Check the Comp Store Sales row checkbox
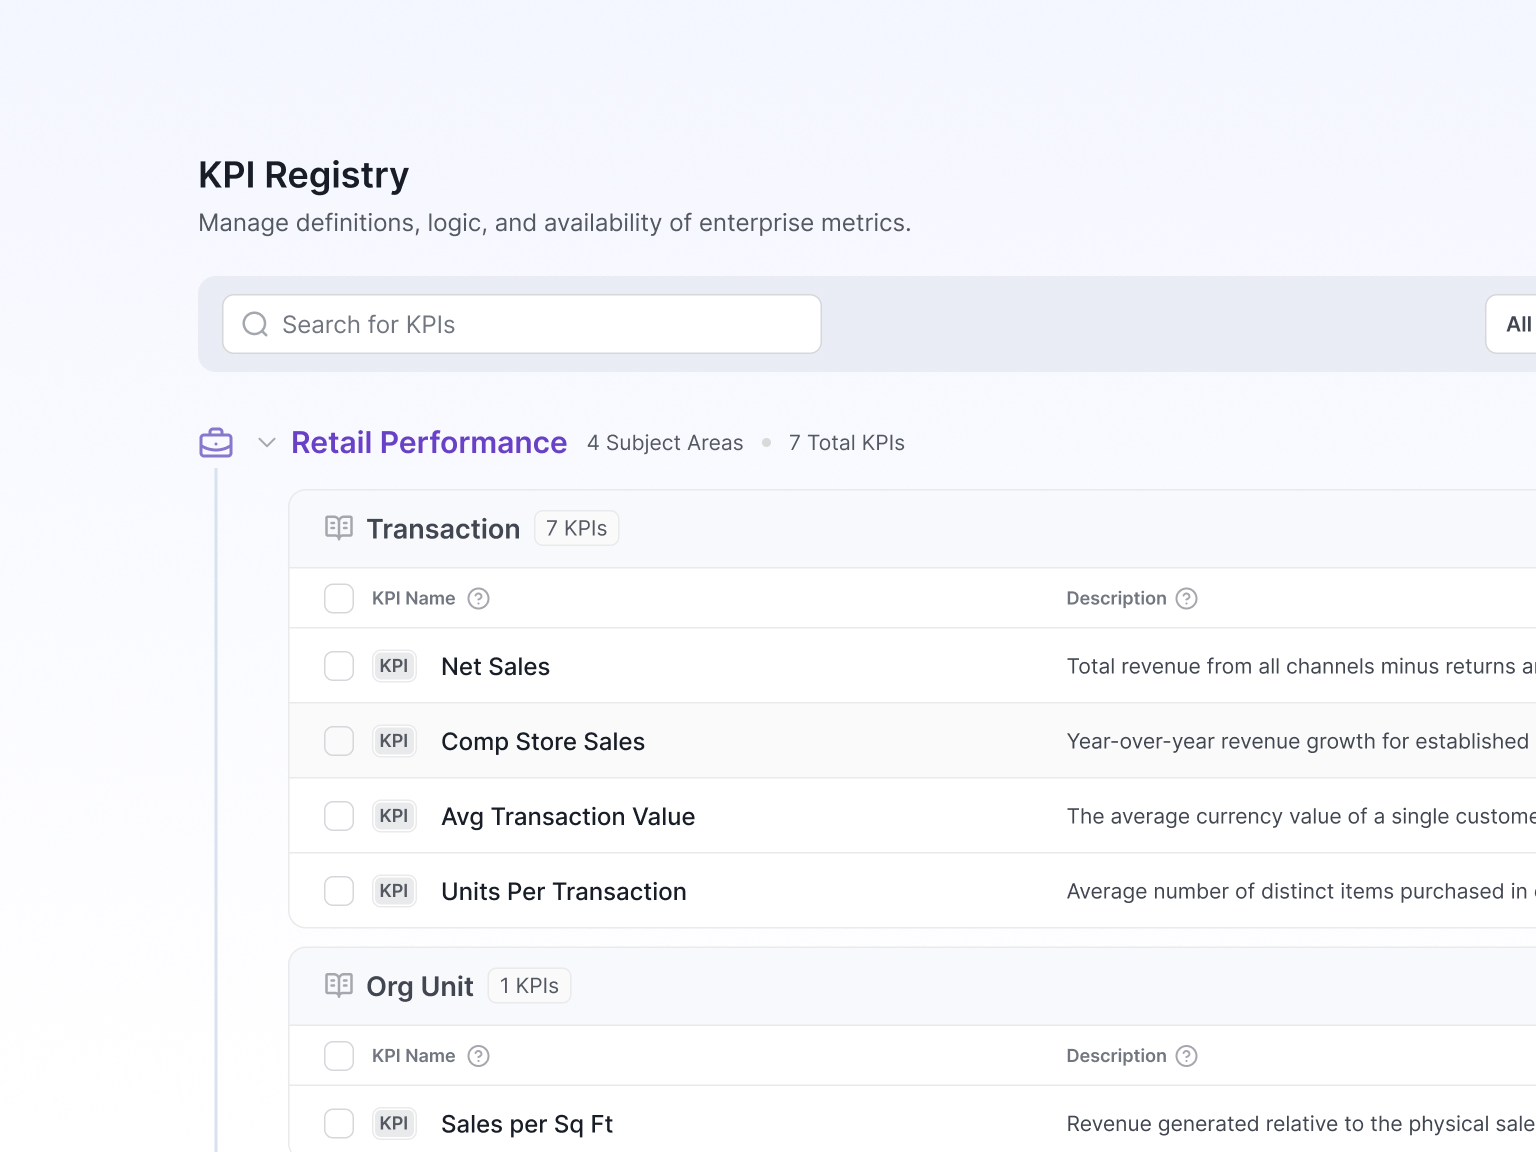This screenshot has height=1152, width=1536. pyautogui.click(x=339, y=741)
